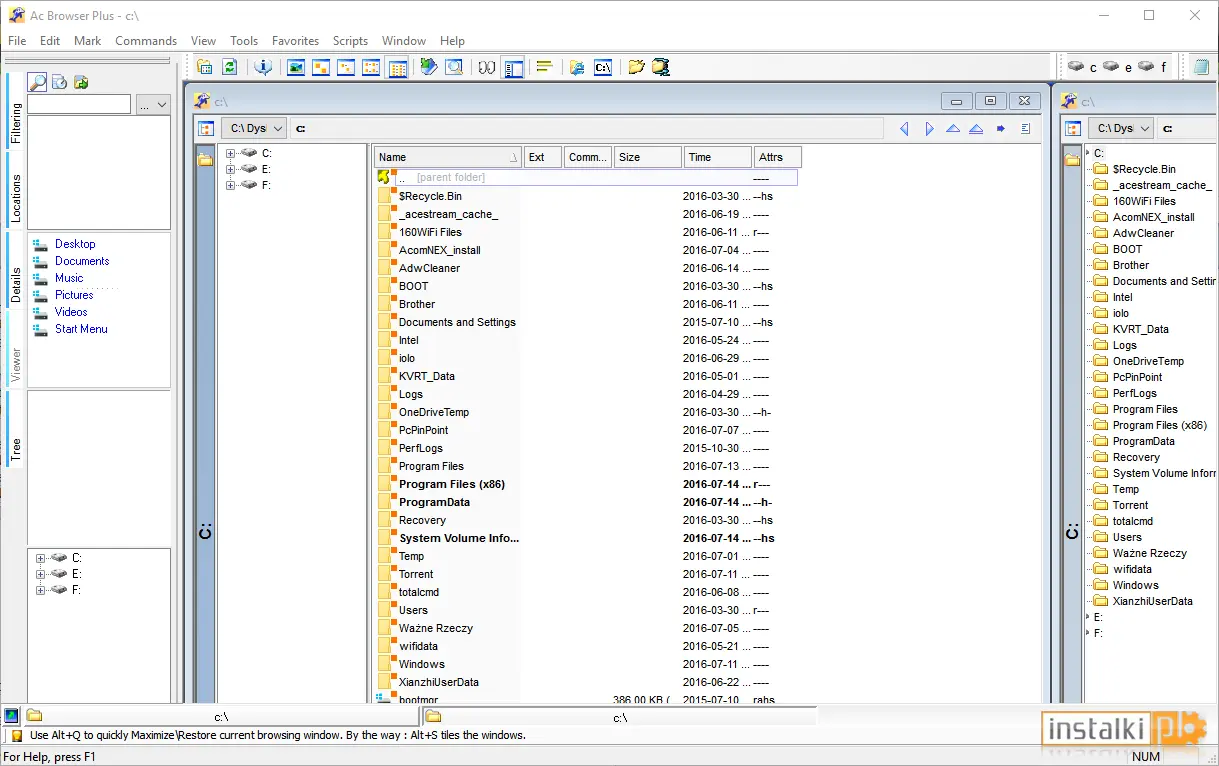Screen dimensions: 1219x766
Task: Expand E: drive in left pane tree
Action: pos(230,170)
